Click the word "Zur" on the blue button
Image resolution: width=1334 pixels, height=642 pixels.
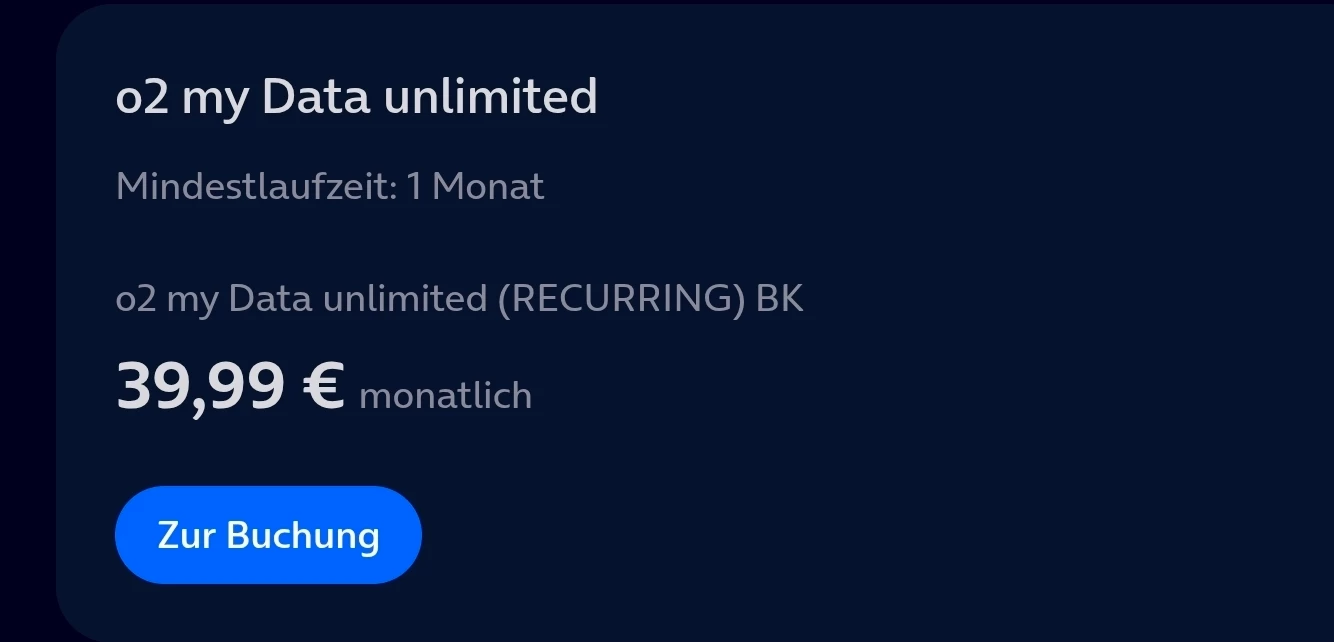point(186,536)
